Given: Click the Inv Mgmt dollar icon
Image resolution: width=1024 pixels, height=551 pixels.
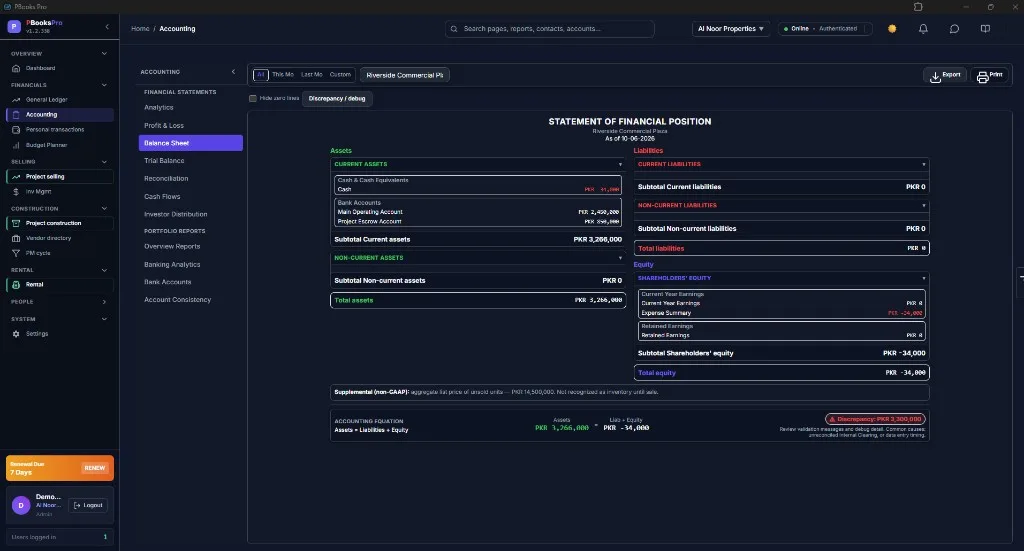Looking at the screenshot, I should click(x=16, y=192).
